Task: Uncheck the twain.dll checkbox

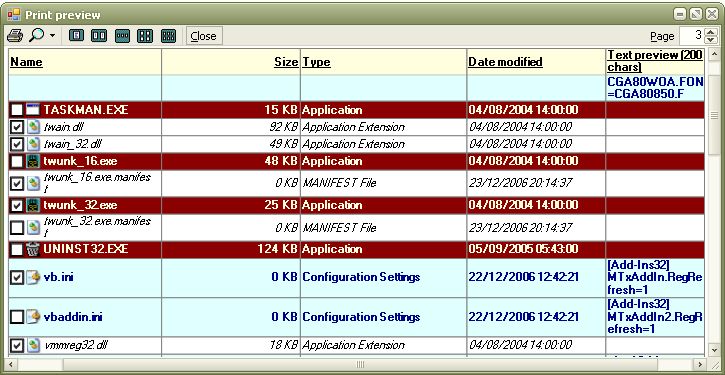Action: [17, 127]
